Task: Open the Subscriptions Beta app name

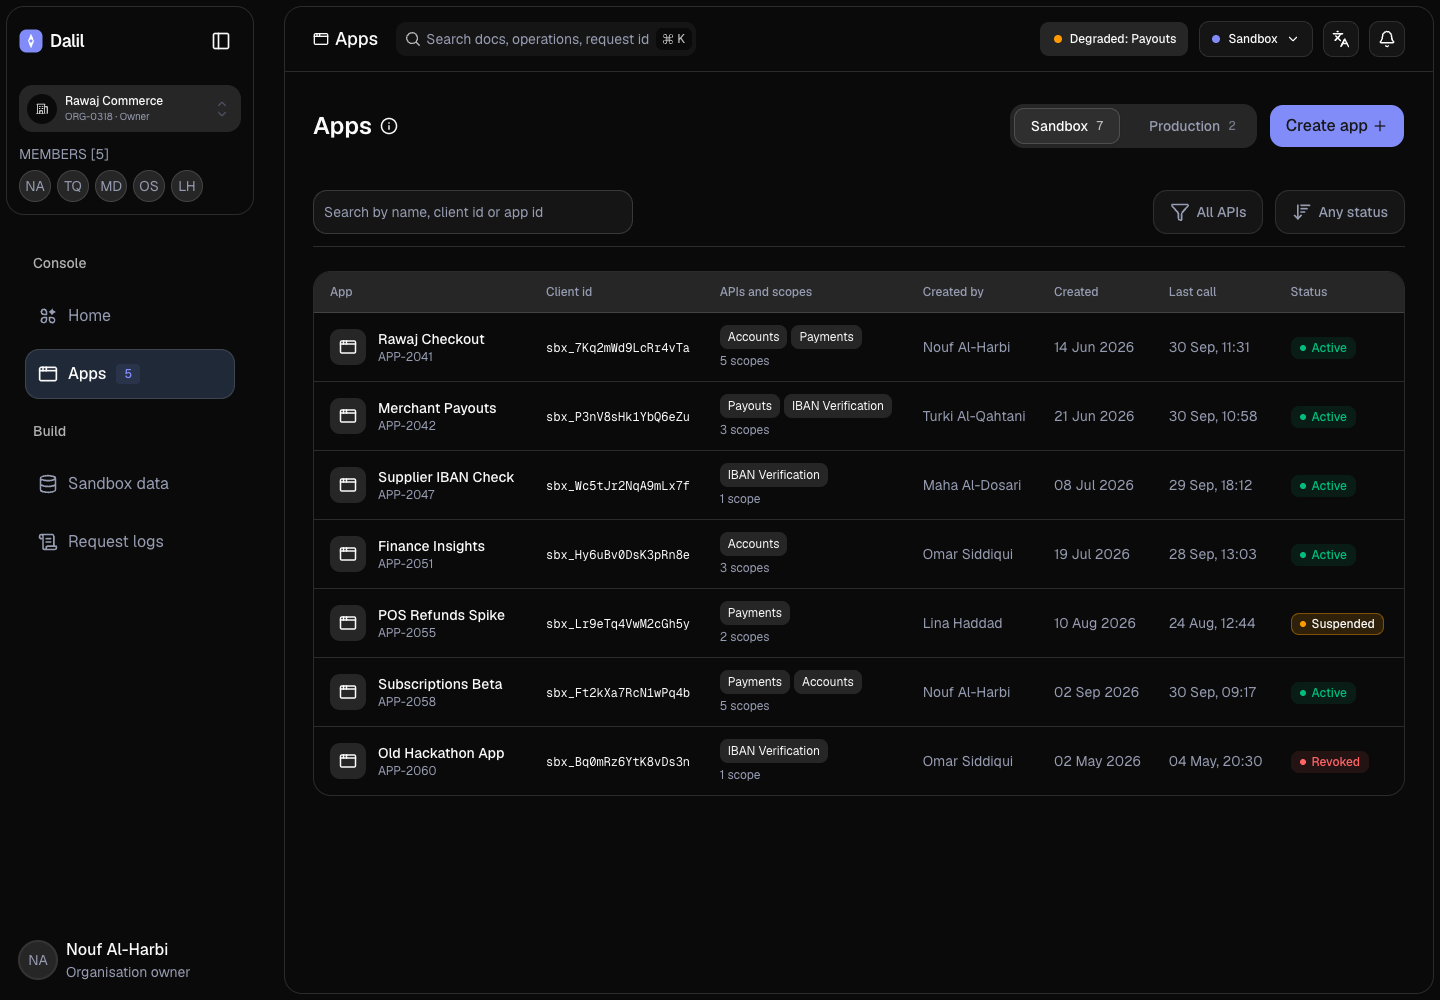Action: (440, 684)
